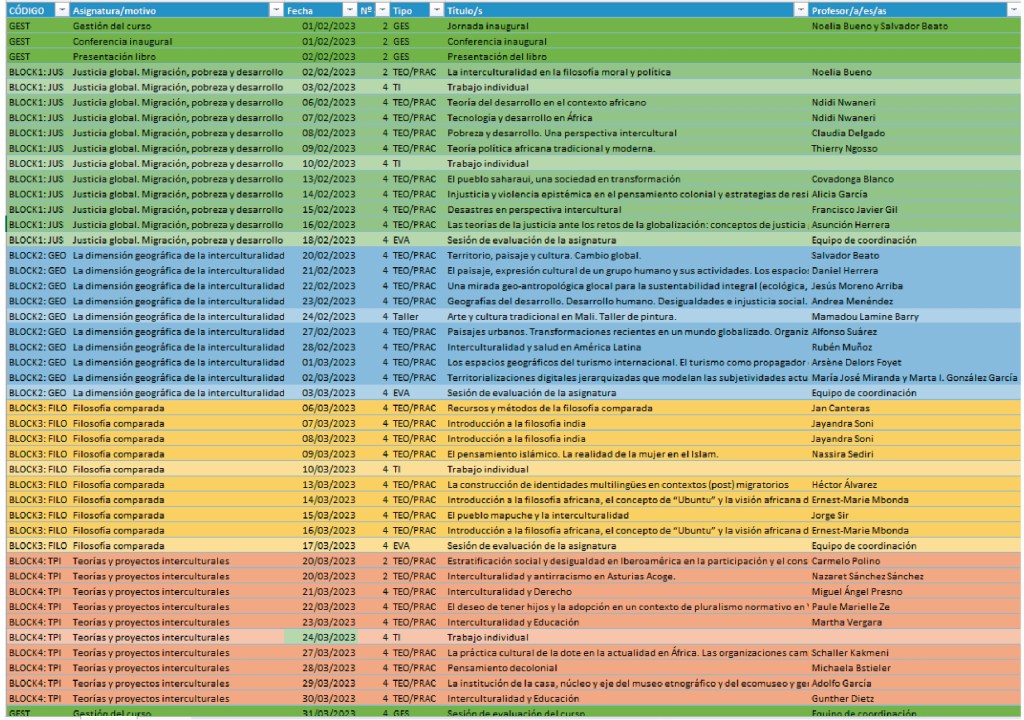The height and width of the screenshot is (720, 1024).
Task: Open the Nº column filter dropdown
Action: [x=381, y=9]
